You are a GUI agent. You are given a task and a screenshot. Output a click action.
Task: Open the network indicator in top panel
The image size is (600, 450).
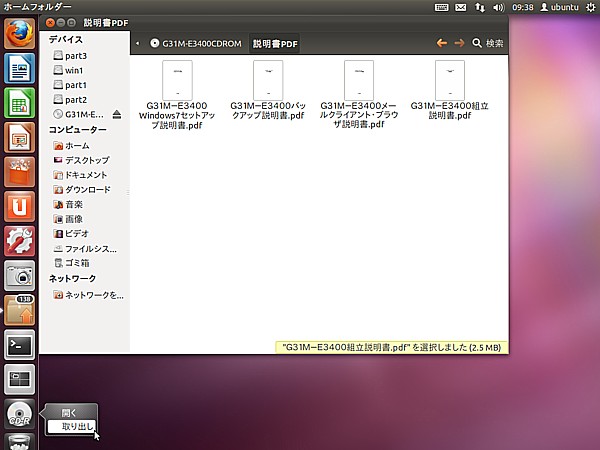point(479,7)
